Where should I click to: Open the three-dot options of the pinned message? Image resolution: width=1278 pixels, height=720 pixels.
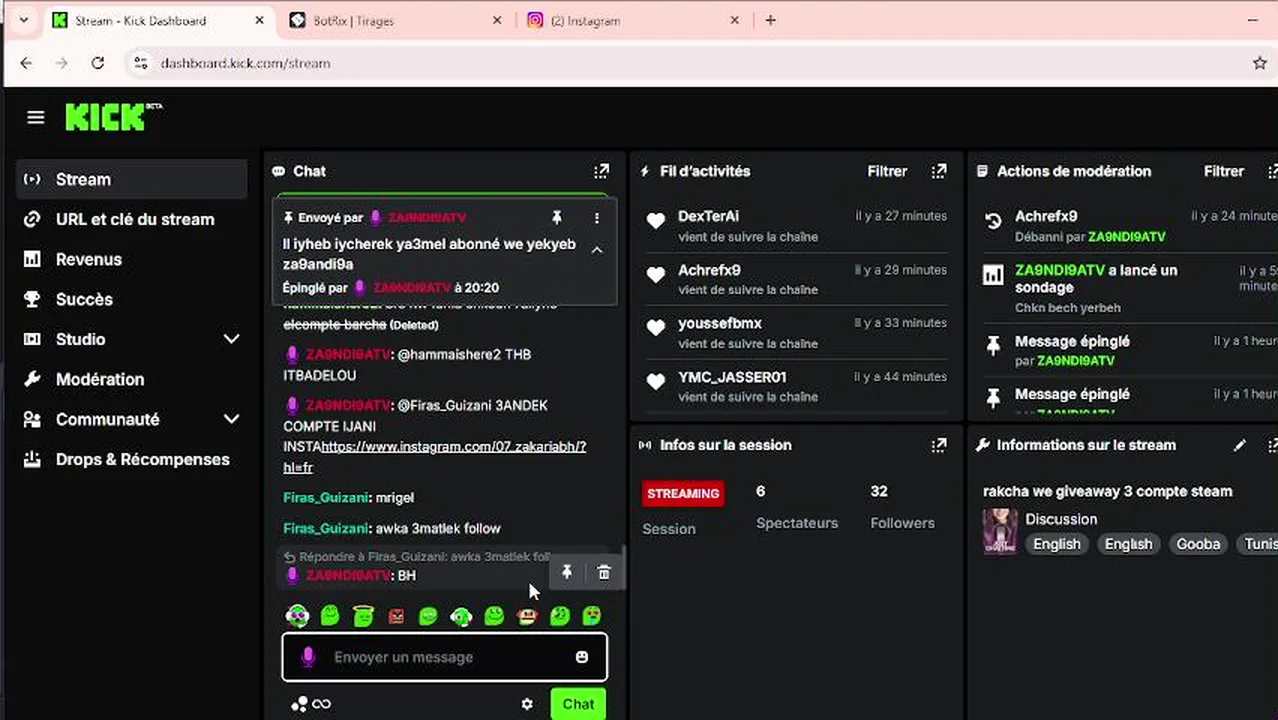597,217
